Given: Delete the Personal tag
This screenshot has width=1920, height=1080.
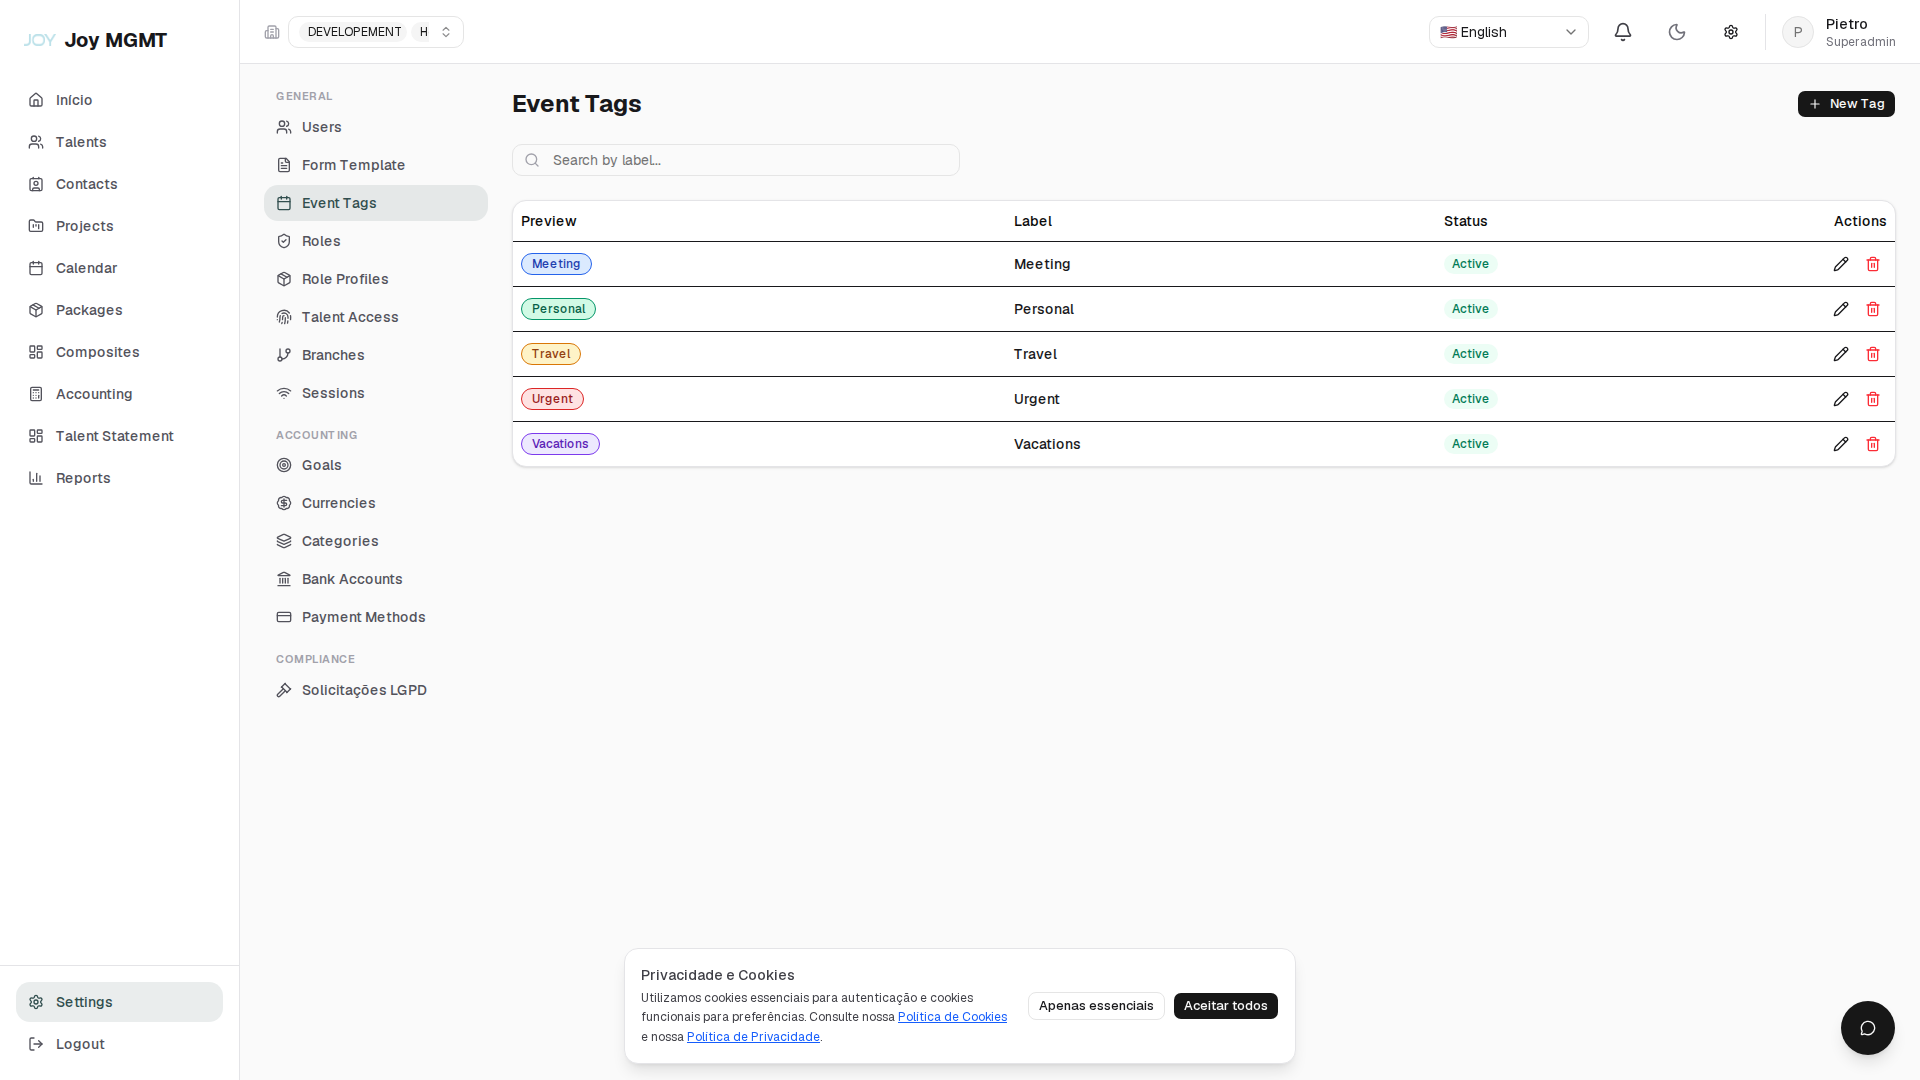Looking at the screenshot, I should [1873, 309].
